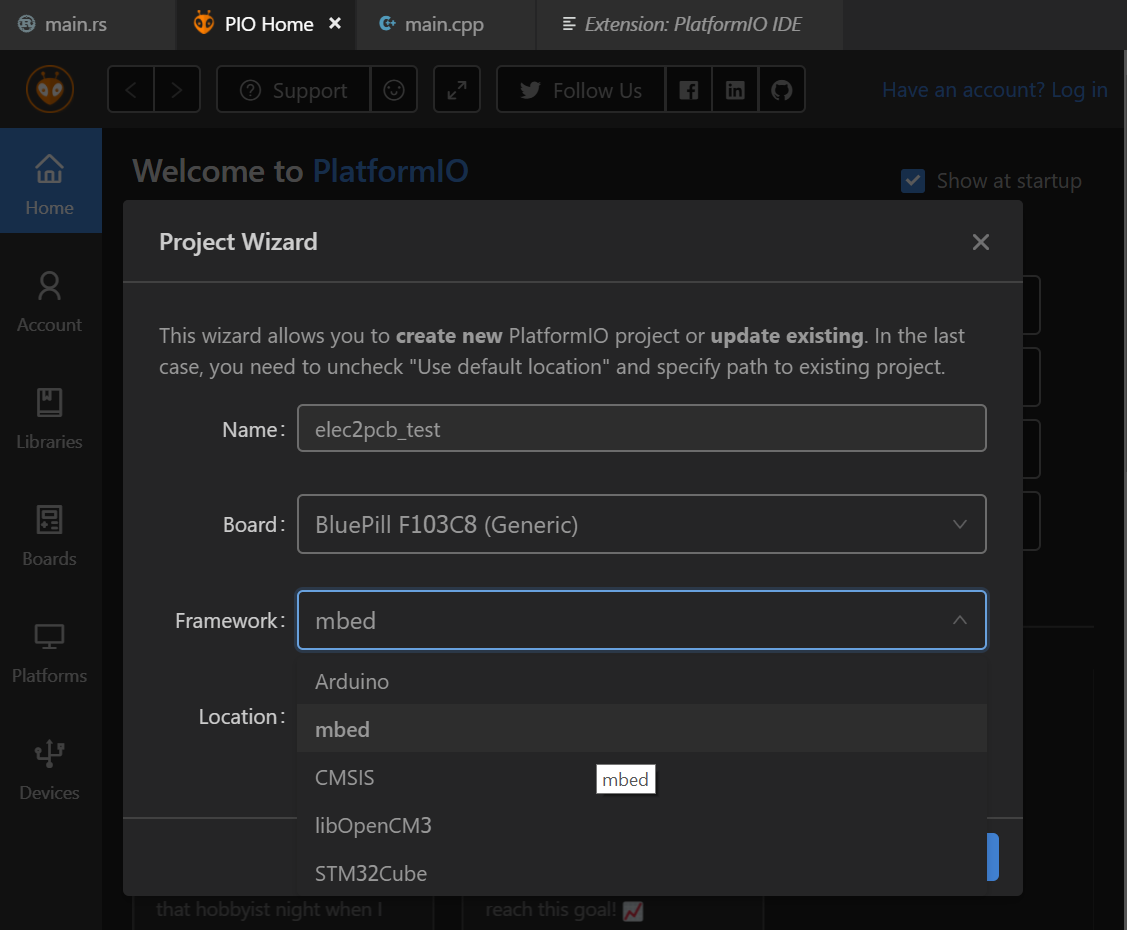This screenshot has width=1127, height=930.
Task: Expand the Board dropdown
Action: [x=641, y=524]
